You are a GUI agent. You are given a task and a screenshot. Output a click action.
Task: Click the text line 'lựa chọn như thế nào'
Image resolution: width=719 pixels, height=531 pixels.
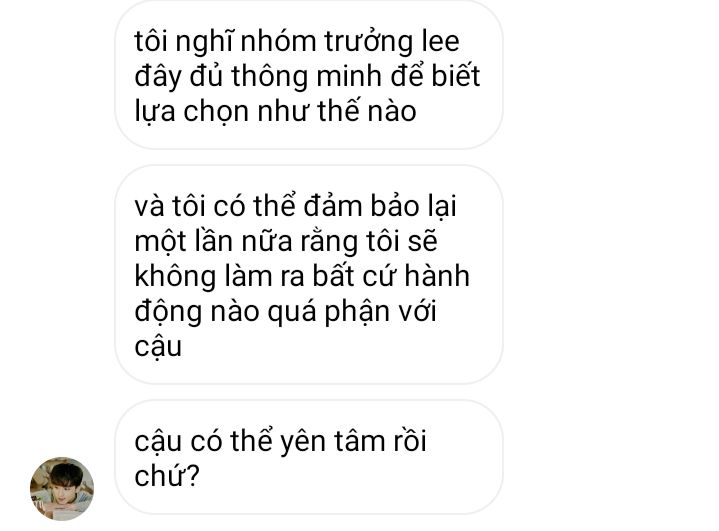276,111
